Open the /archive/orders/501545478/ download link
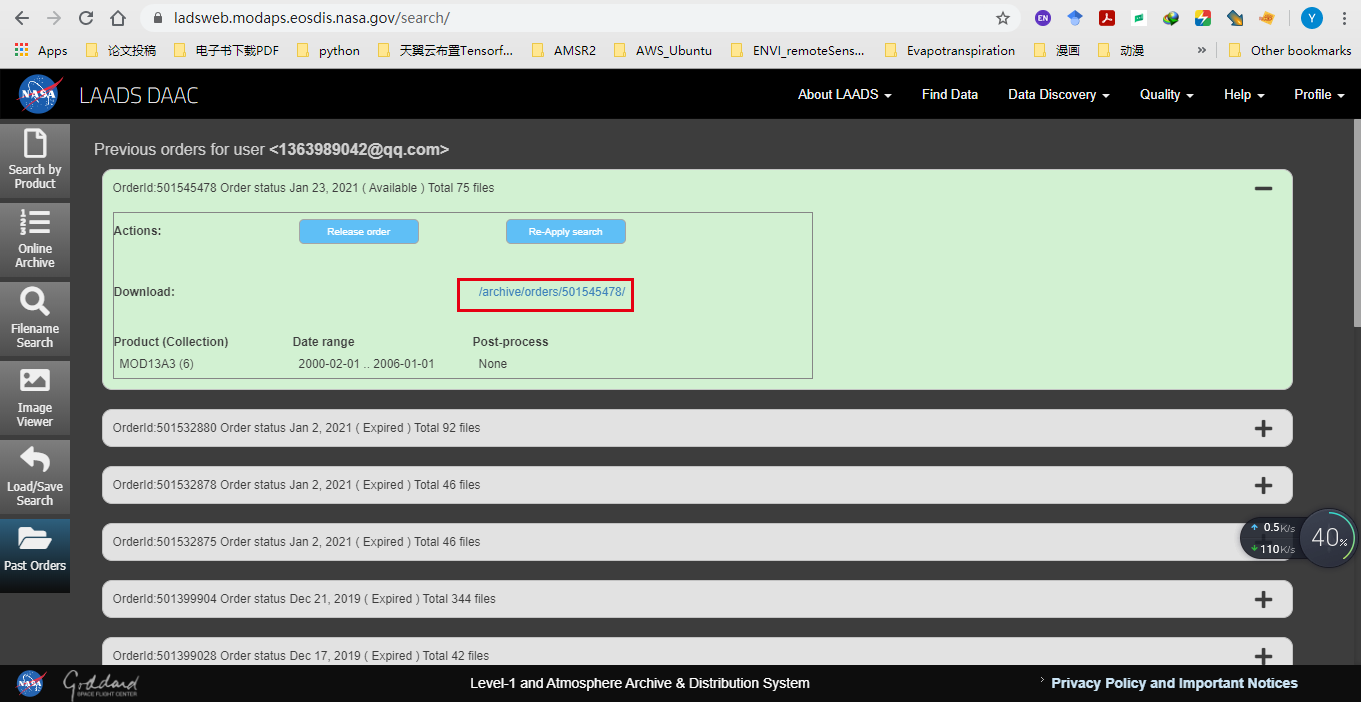 click(545, 294)
